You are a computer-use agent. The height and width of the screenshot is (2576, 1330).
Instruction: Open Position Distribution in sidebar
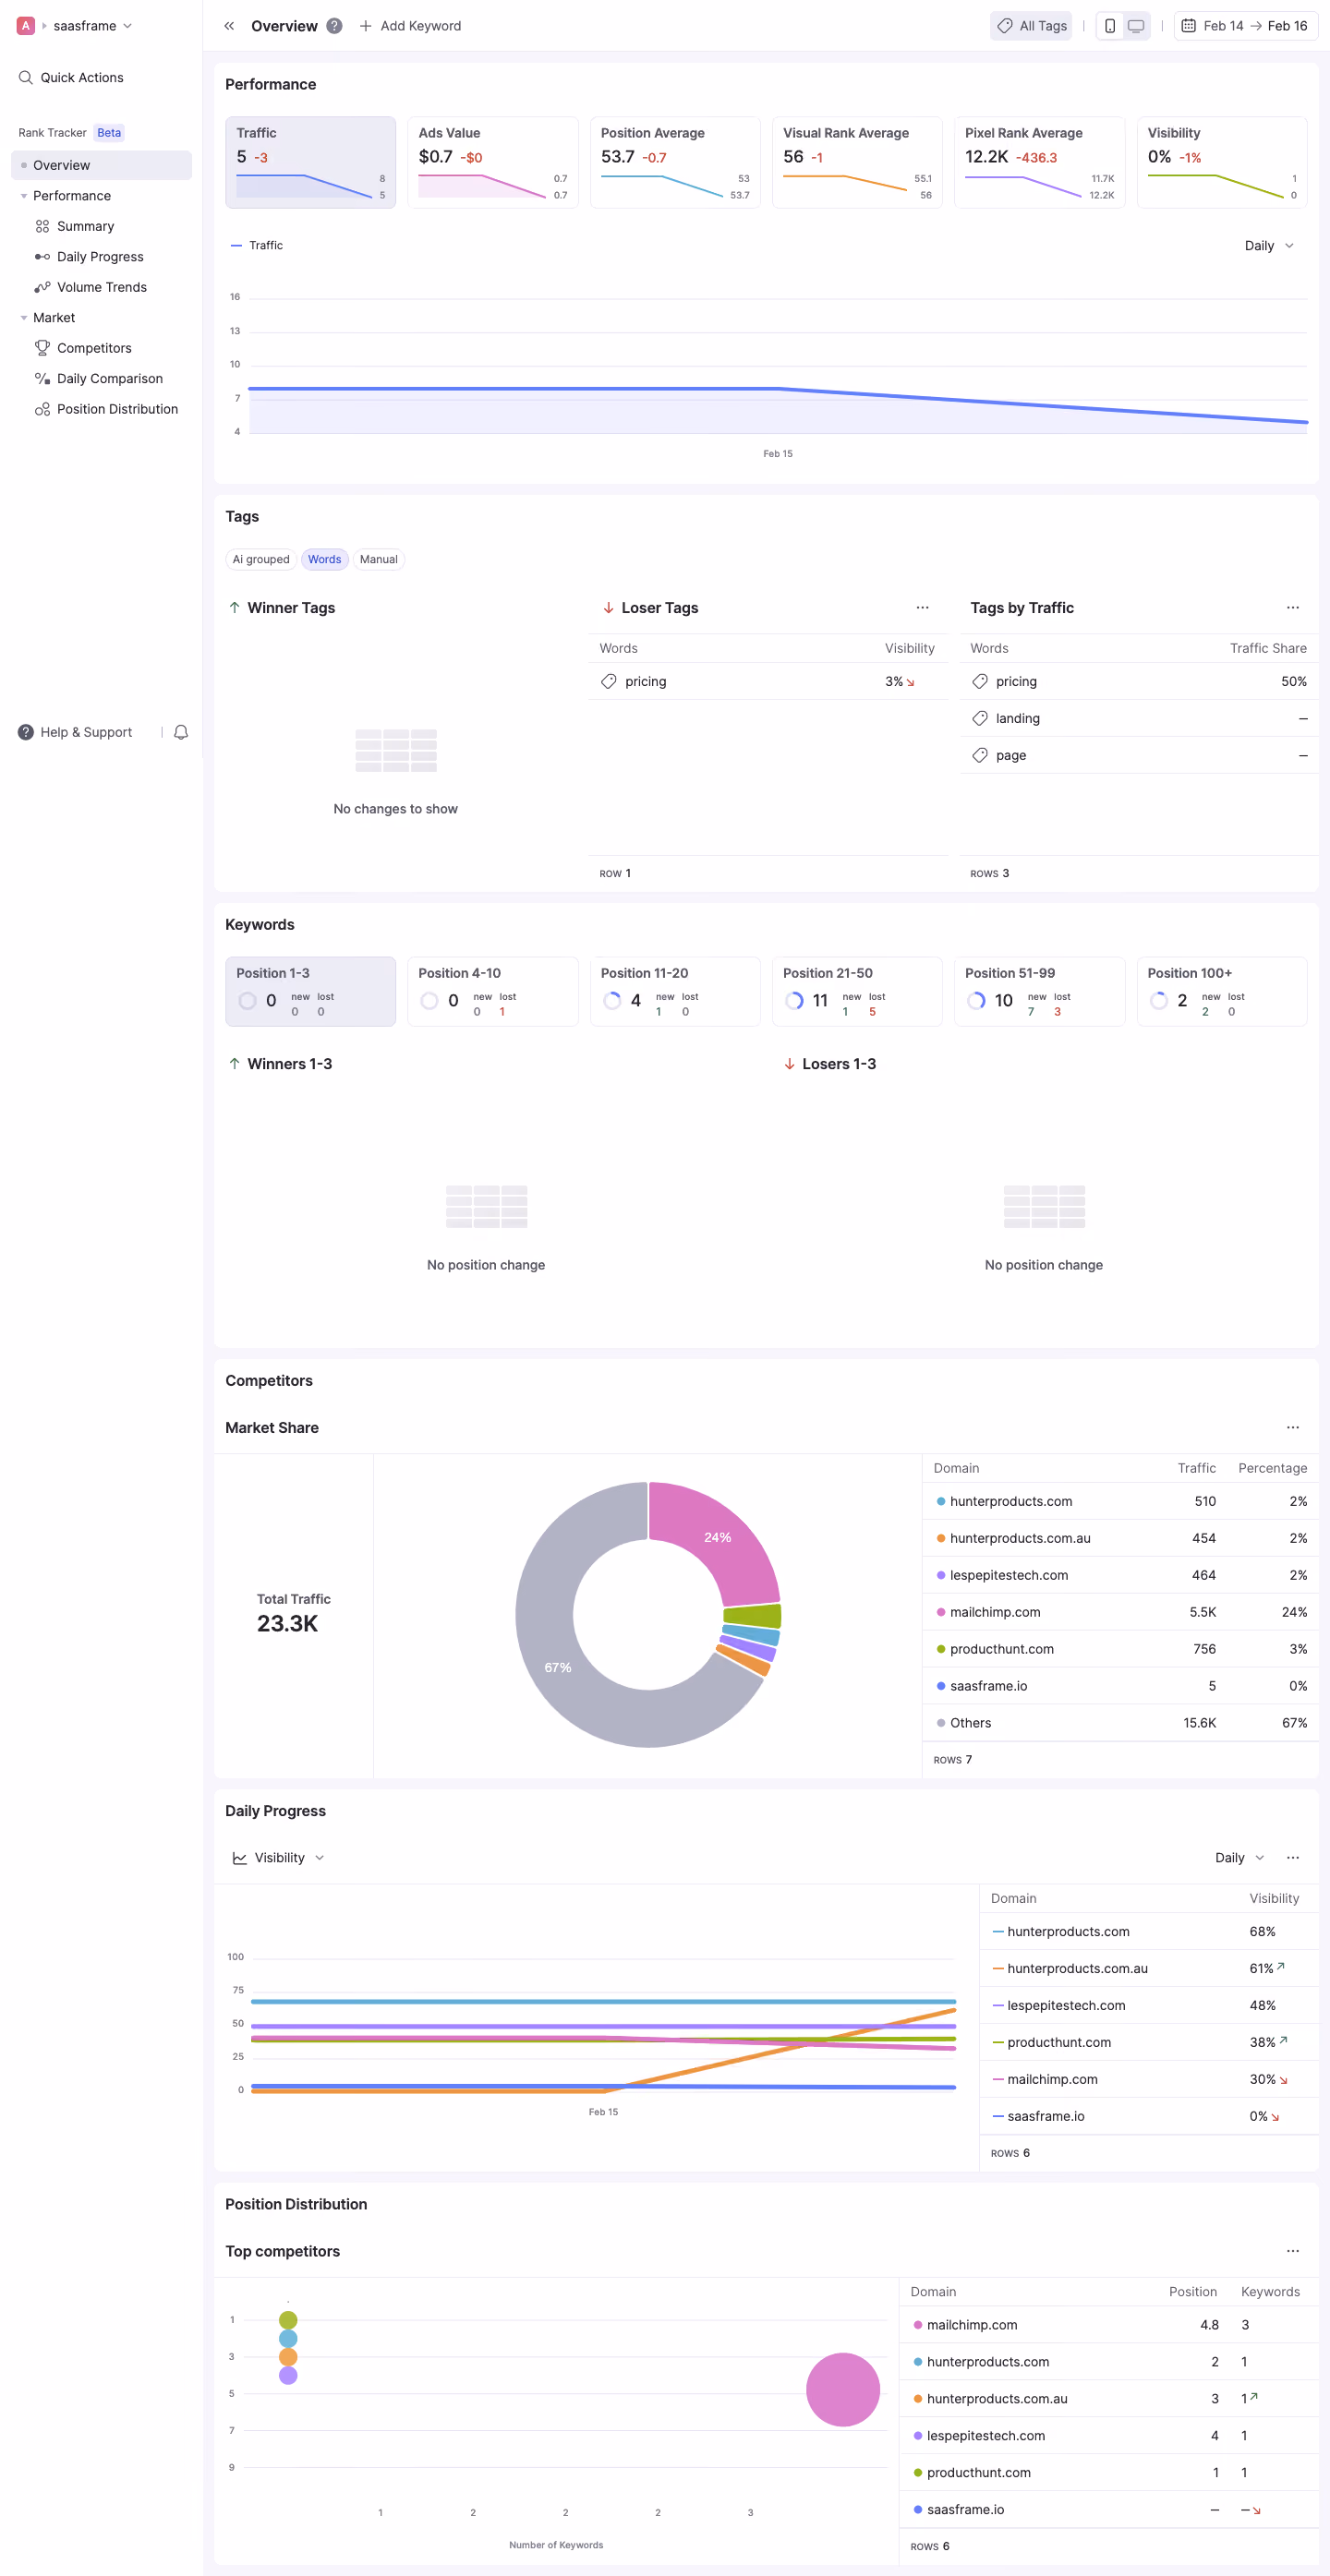(100, 409)
